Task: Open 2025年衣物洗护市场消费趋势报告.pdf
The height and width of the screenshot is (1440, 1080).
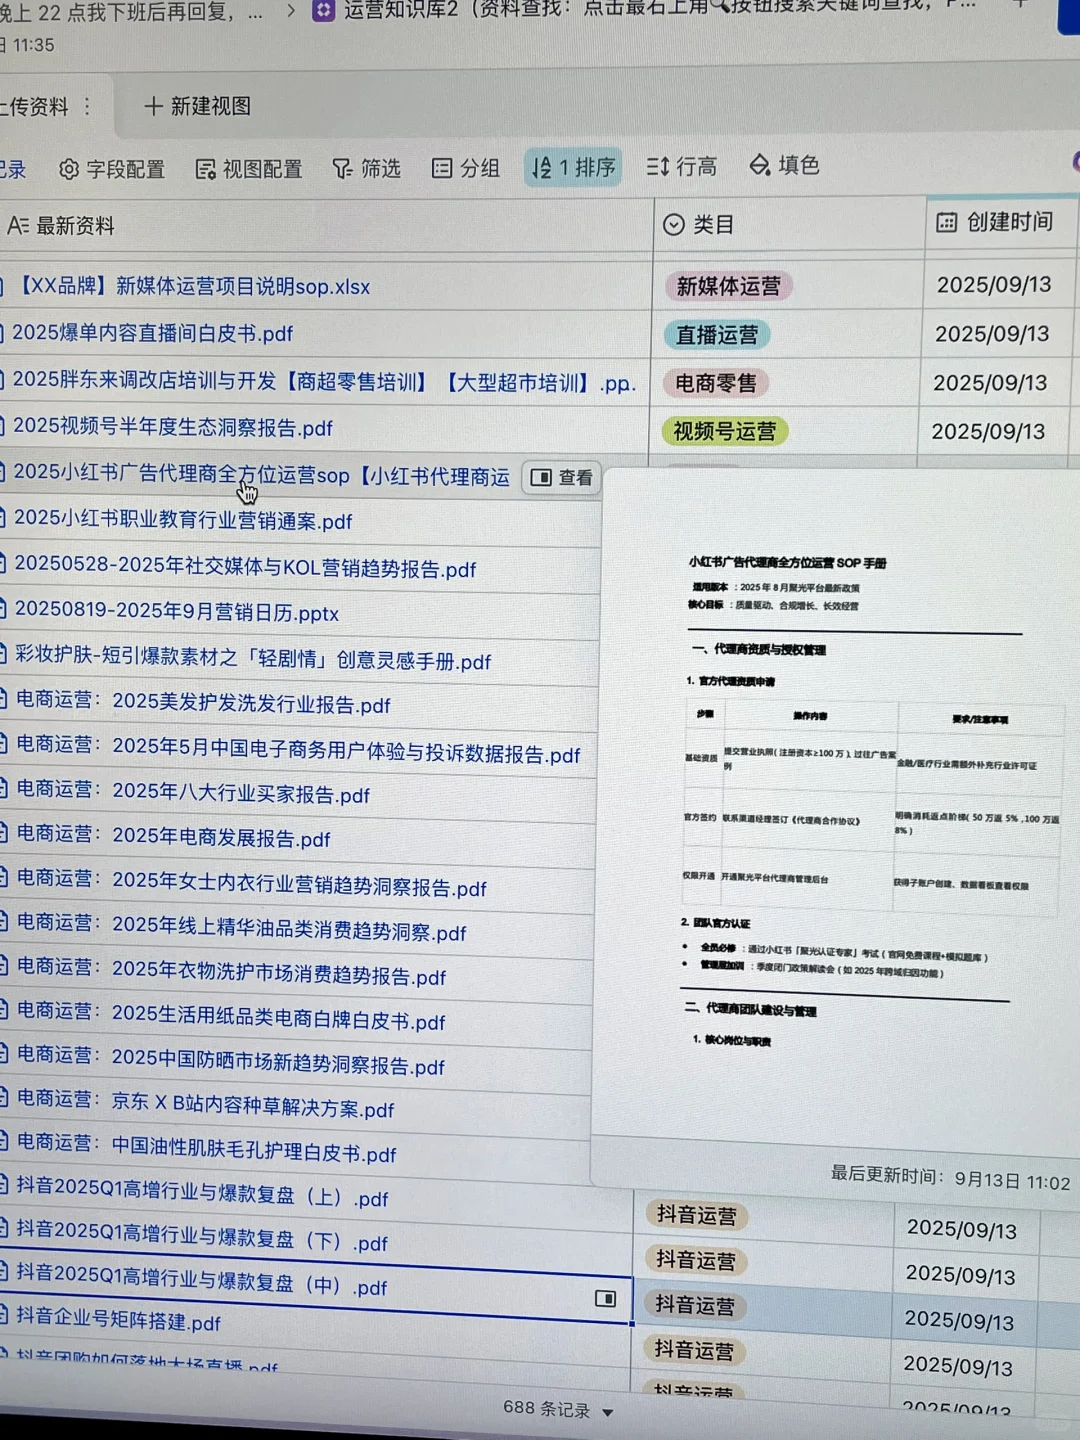Action: click(x=231, y=972)
